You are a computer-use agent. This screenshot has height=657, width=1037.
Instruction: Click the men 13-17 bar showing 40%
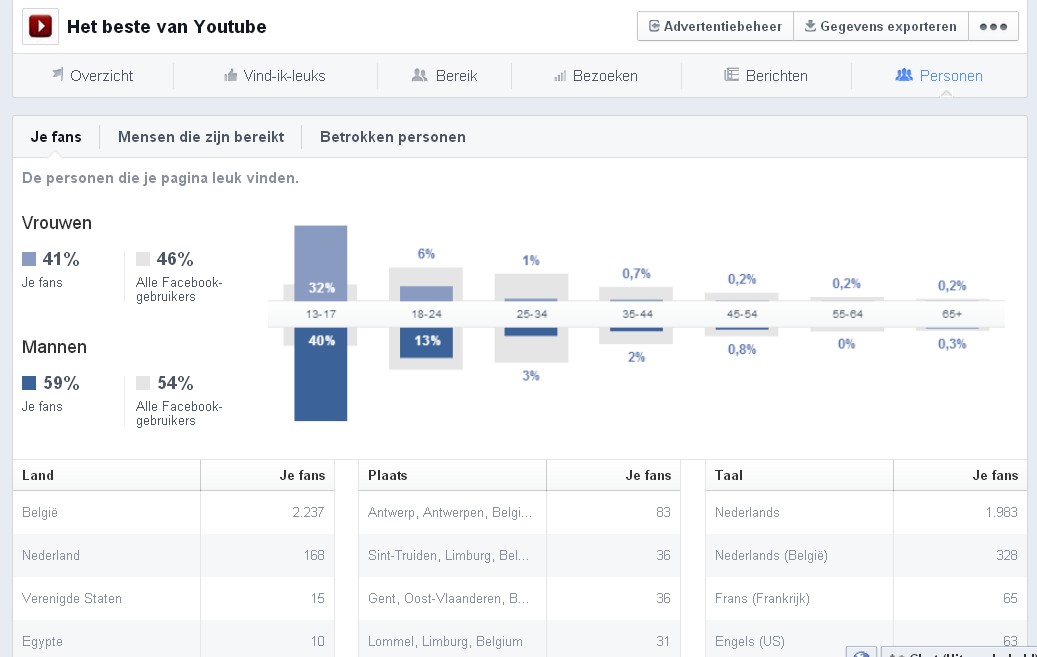(321, 374)
